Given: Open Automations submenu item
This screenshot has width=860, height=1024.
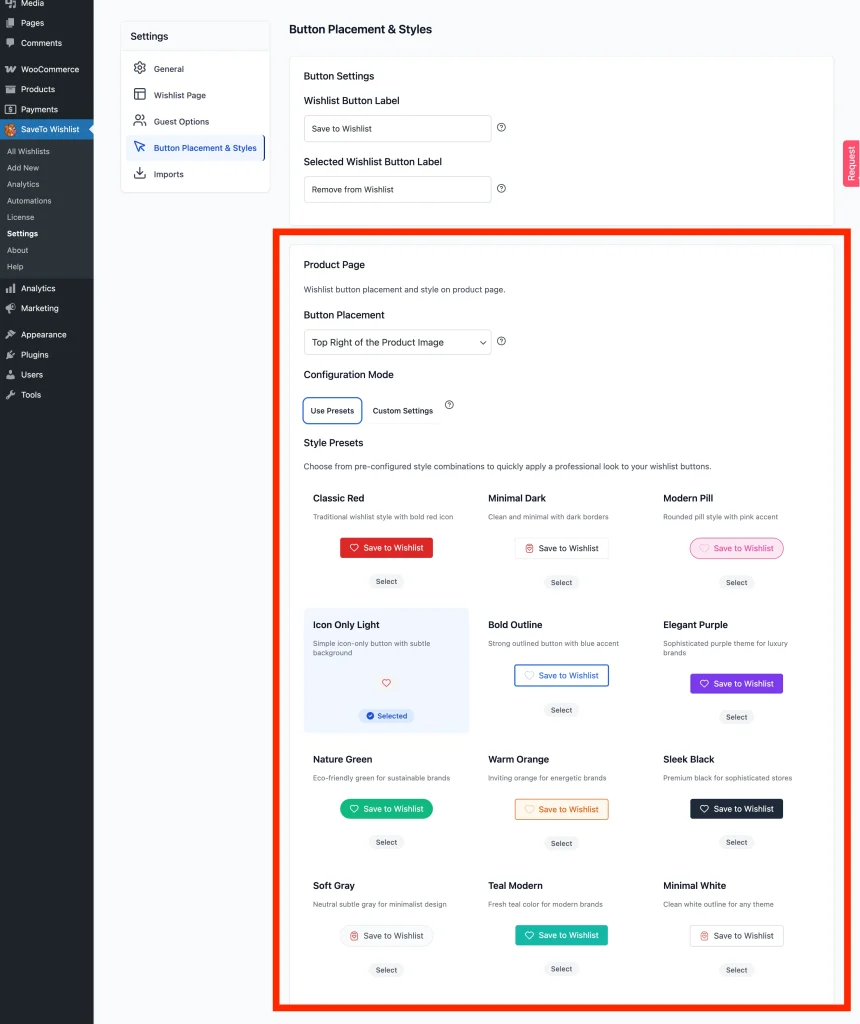Looking at the screenshot, I should 29,200.
